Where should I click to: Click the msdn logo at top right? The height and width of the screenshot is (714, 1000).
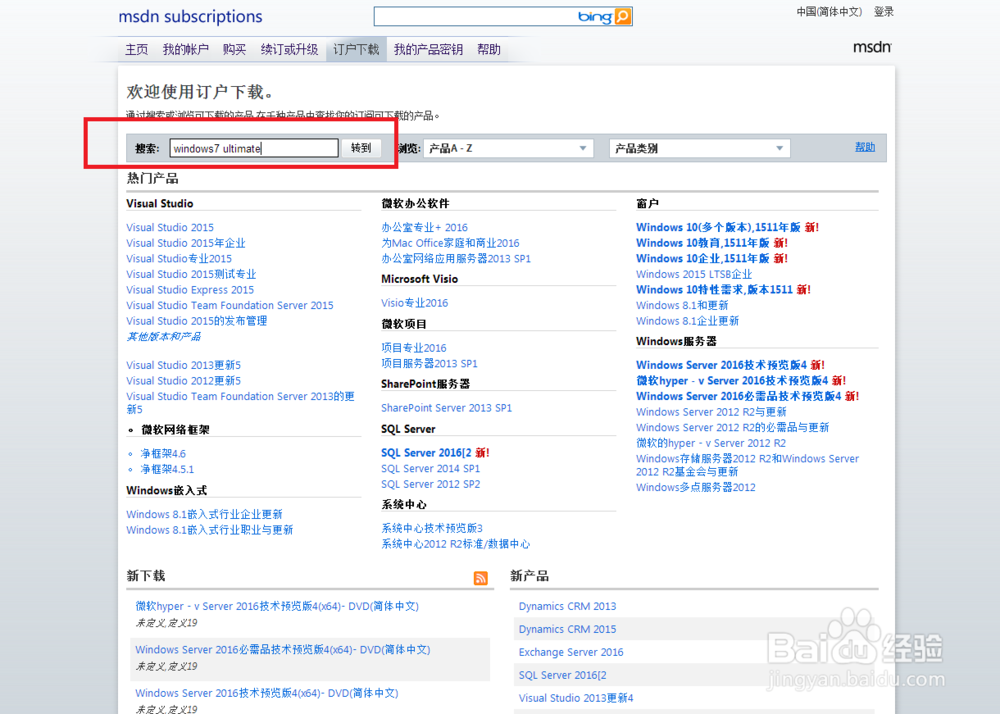point(872,47)
